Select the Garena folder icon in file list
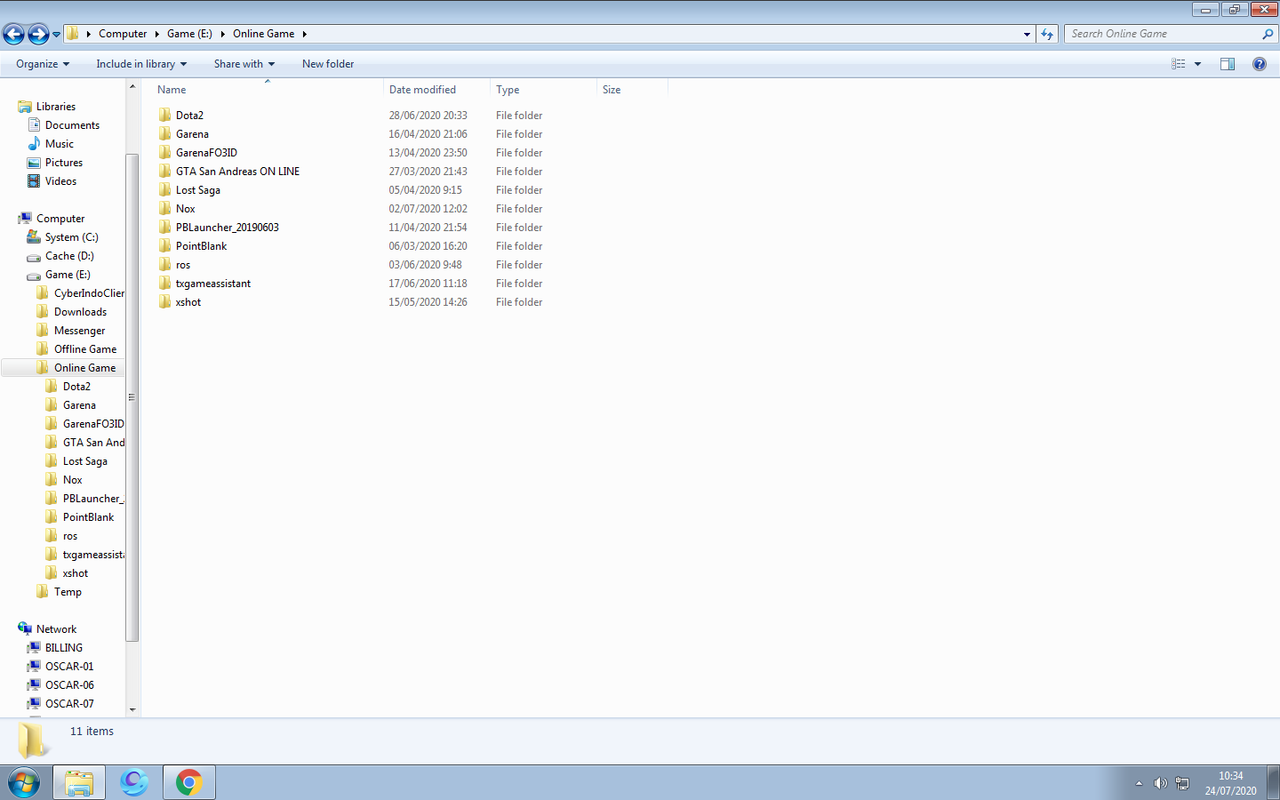The height and width of the screenshot is (800, 1280). pos(165,134)
